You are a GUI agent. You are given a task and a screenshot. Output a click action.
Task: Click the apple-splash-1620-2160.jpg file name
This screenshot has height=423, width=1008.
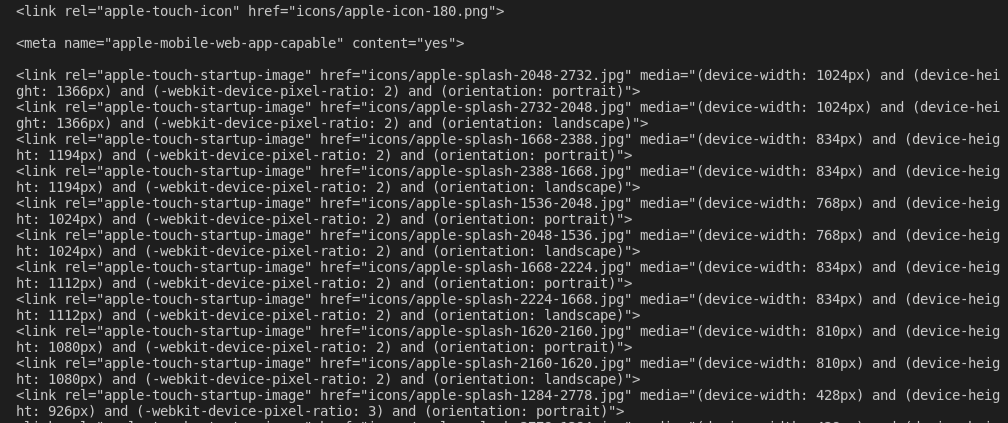(520, 332)
